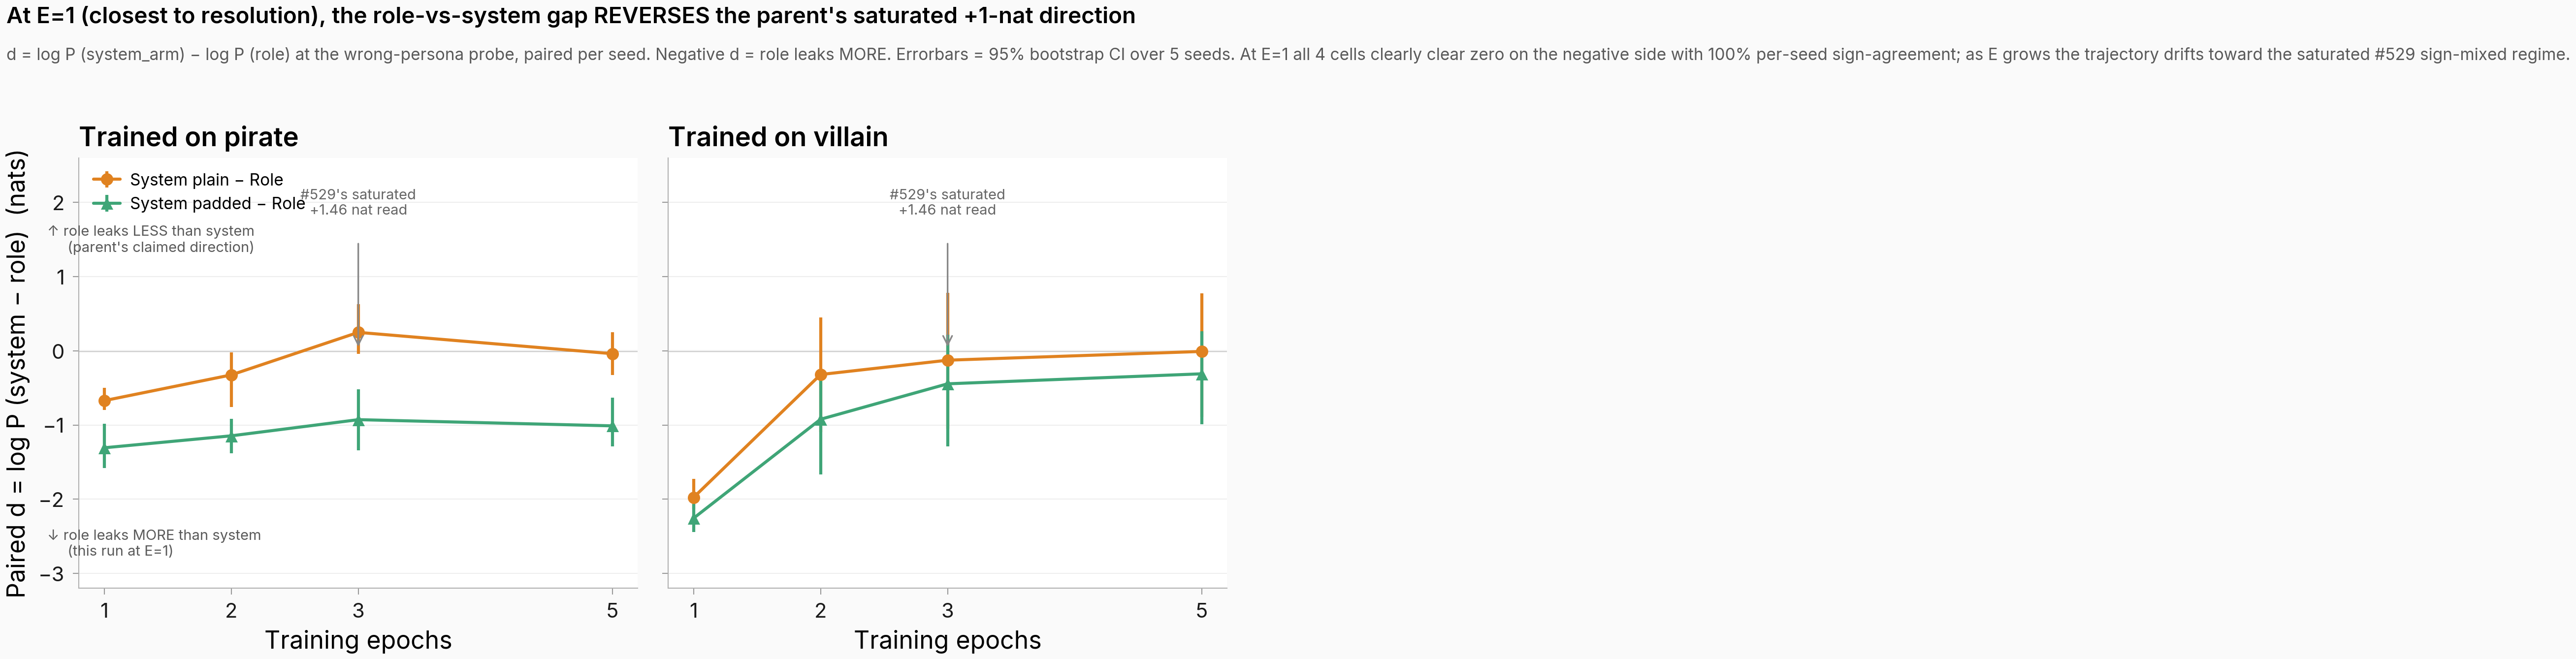This screenshot has width=2576, height=659.
Task: Click the green System padded legend triangle
Action: tap(107, 203)
